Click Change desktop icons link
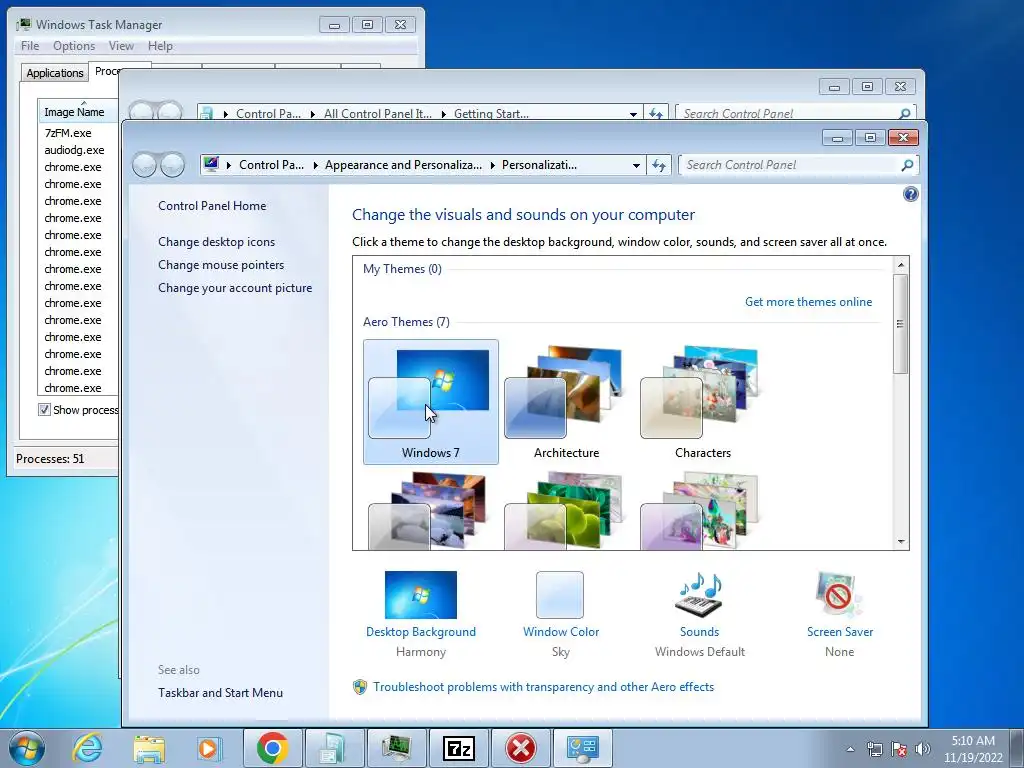1024x768 pixels. click(216, 242)
